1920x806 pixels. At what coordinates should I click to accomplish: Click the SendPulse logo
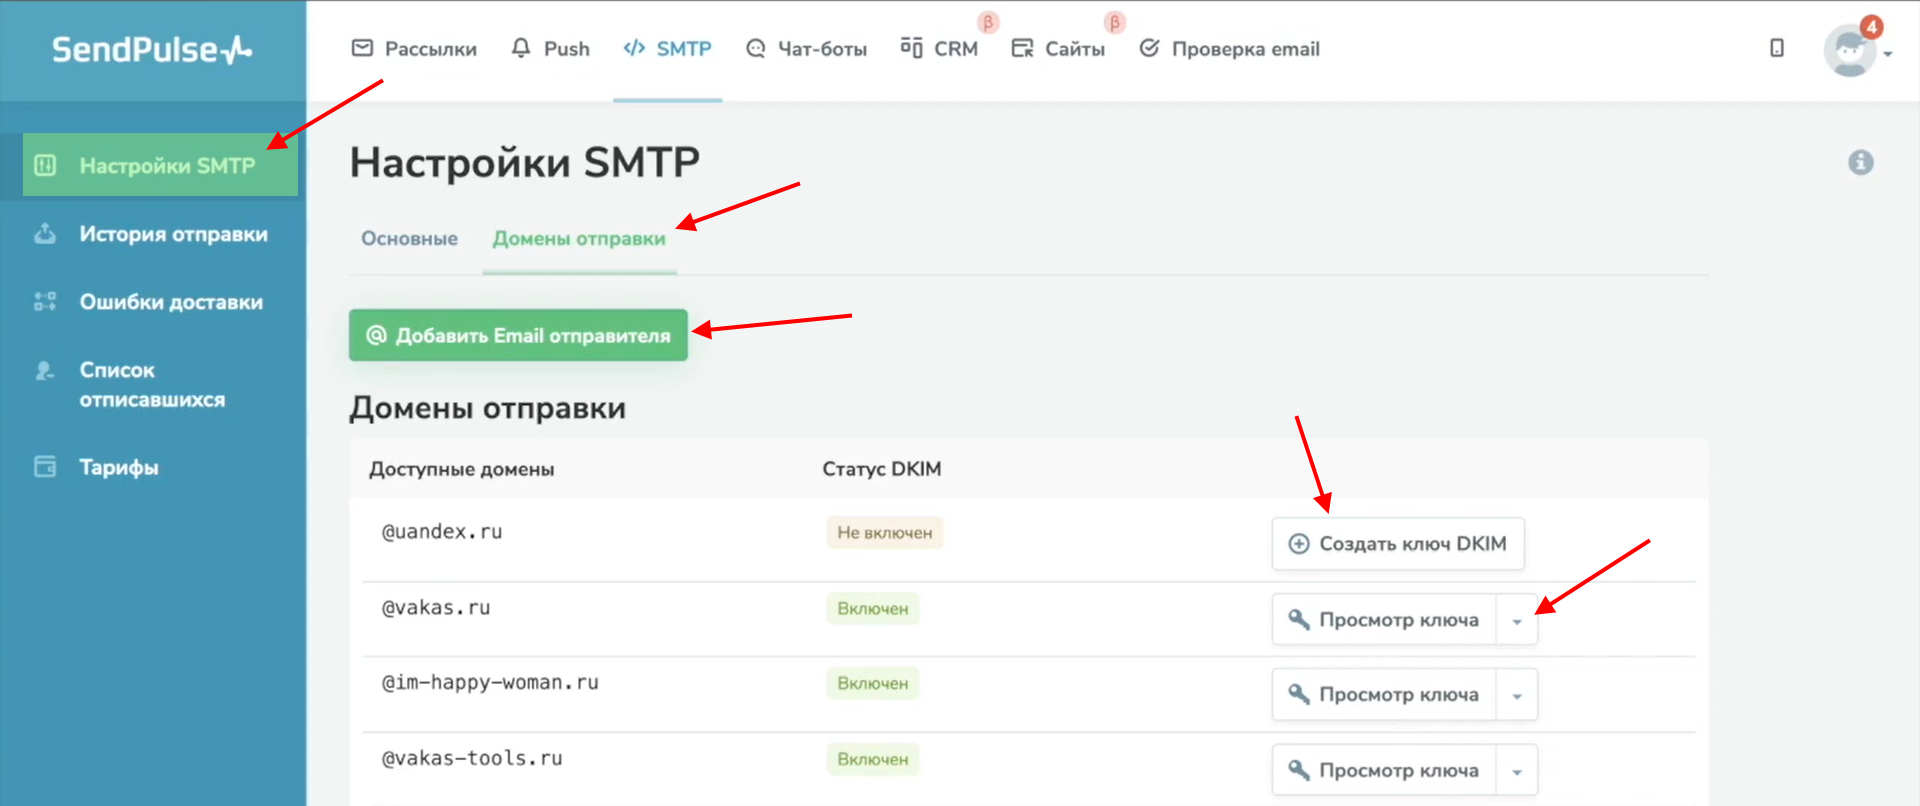pyautogui.click(x=152, y=49)
